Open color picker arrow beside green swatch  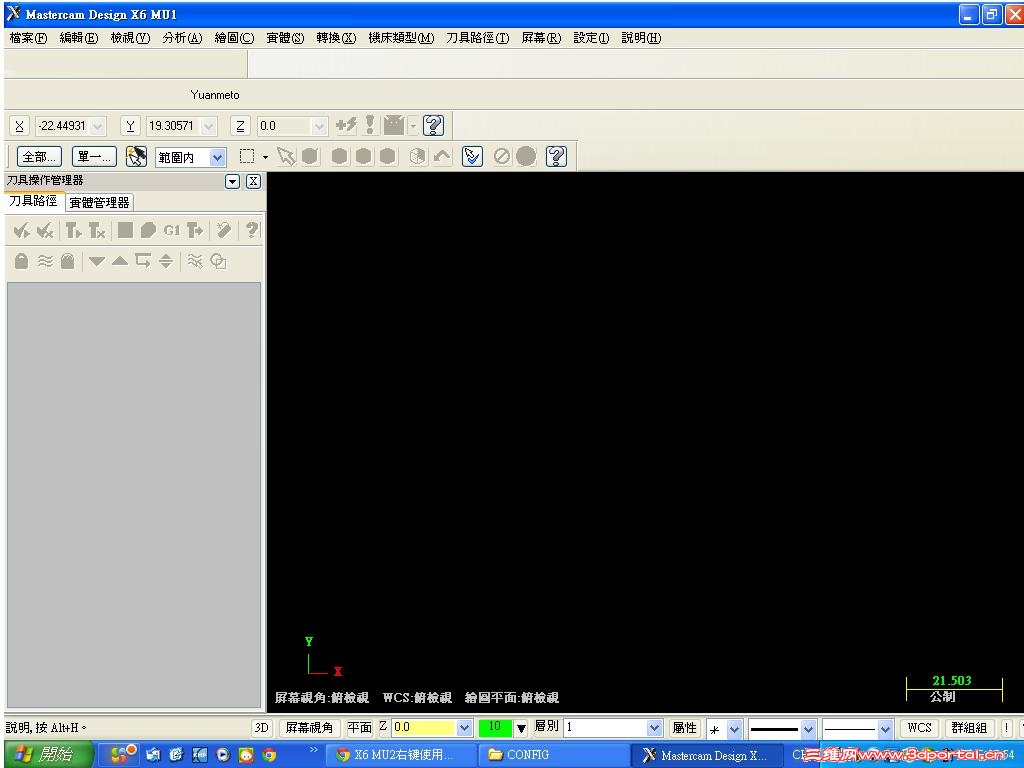[x=521, y=728]
